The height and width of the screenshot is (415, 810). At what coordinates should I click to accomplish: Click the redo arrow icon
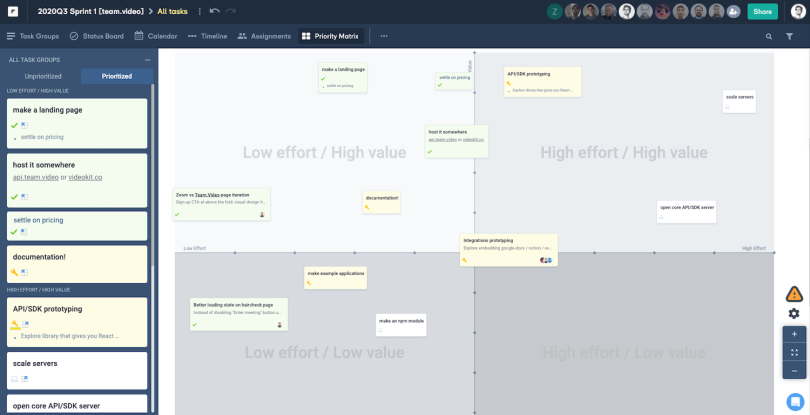[x=231, y=11]
